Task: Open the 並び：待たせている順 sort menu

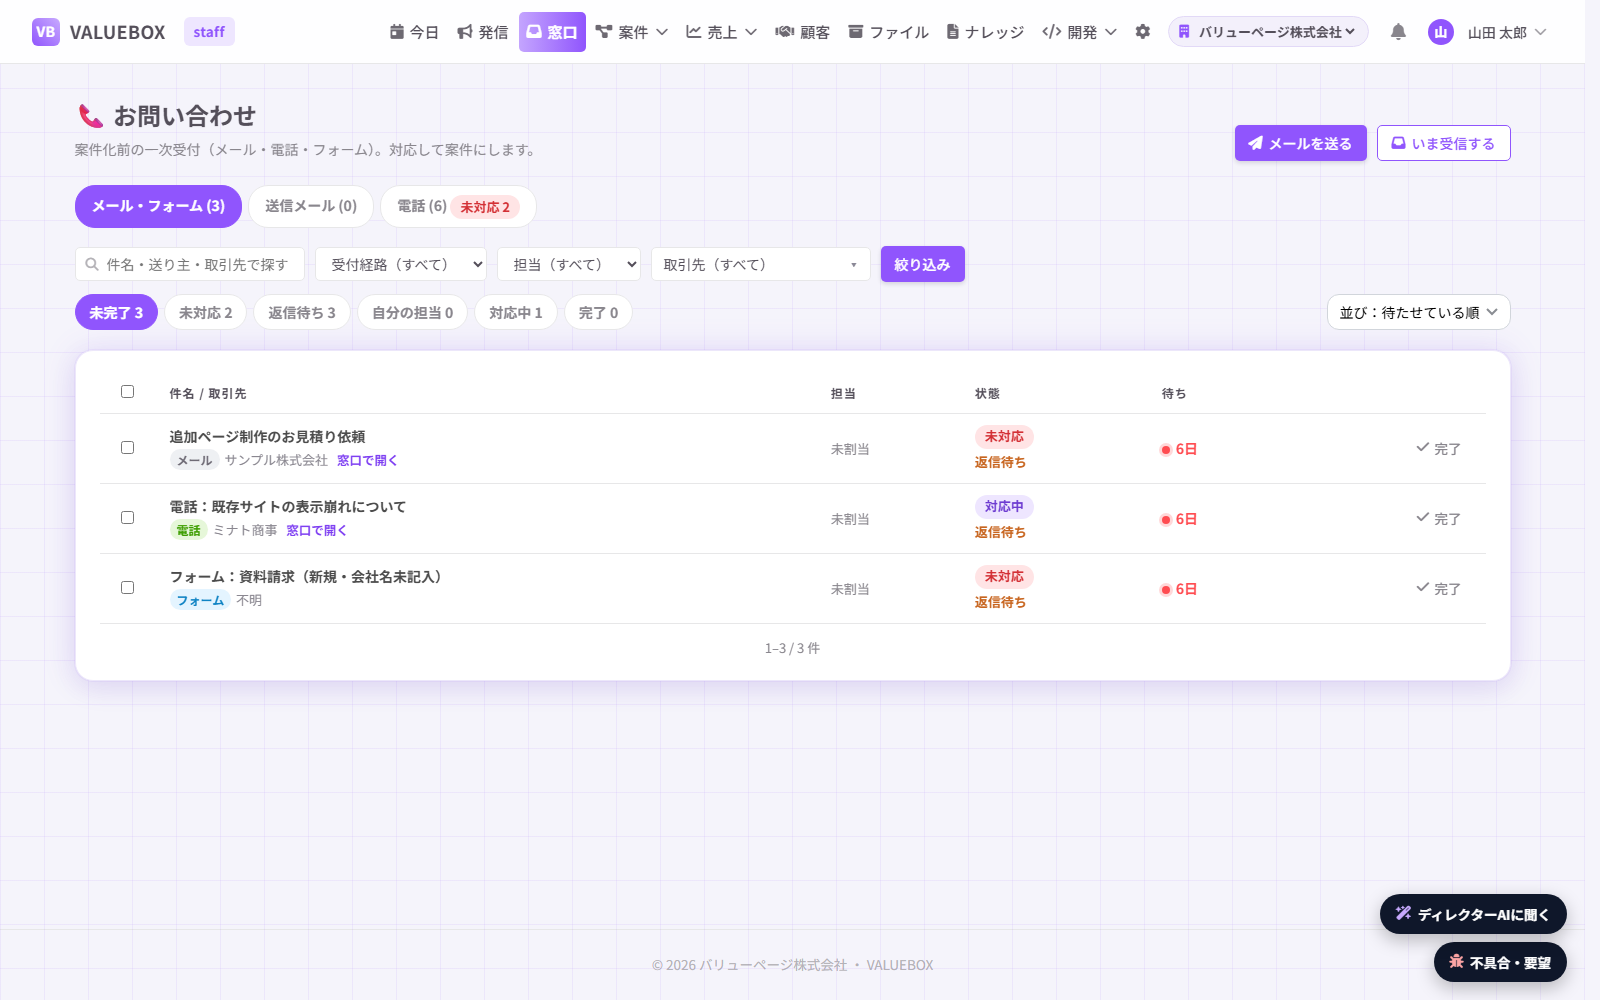Action: point(1418,312)
